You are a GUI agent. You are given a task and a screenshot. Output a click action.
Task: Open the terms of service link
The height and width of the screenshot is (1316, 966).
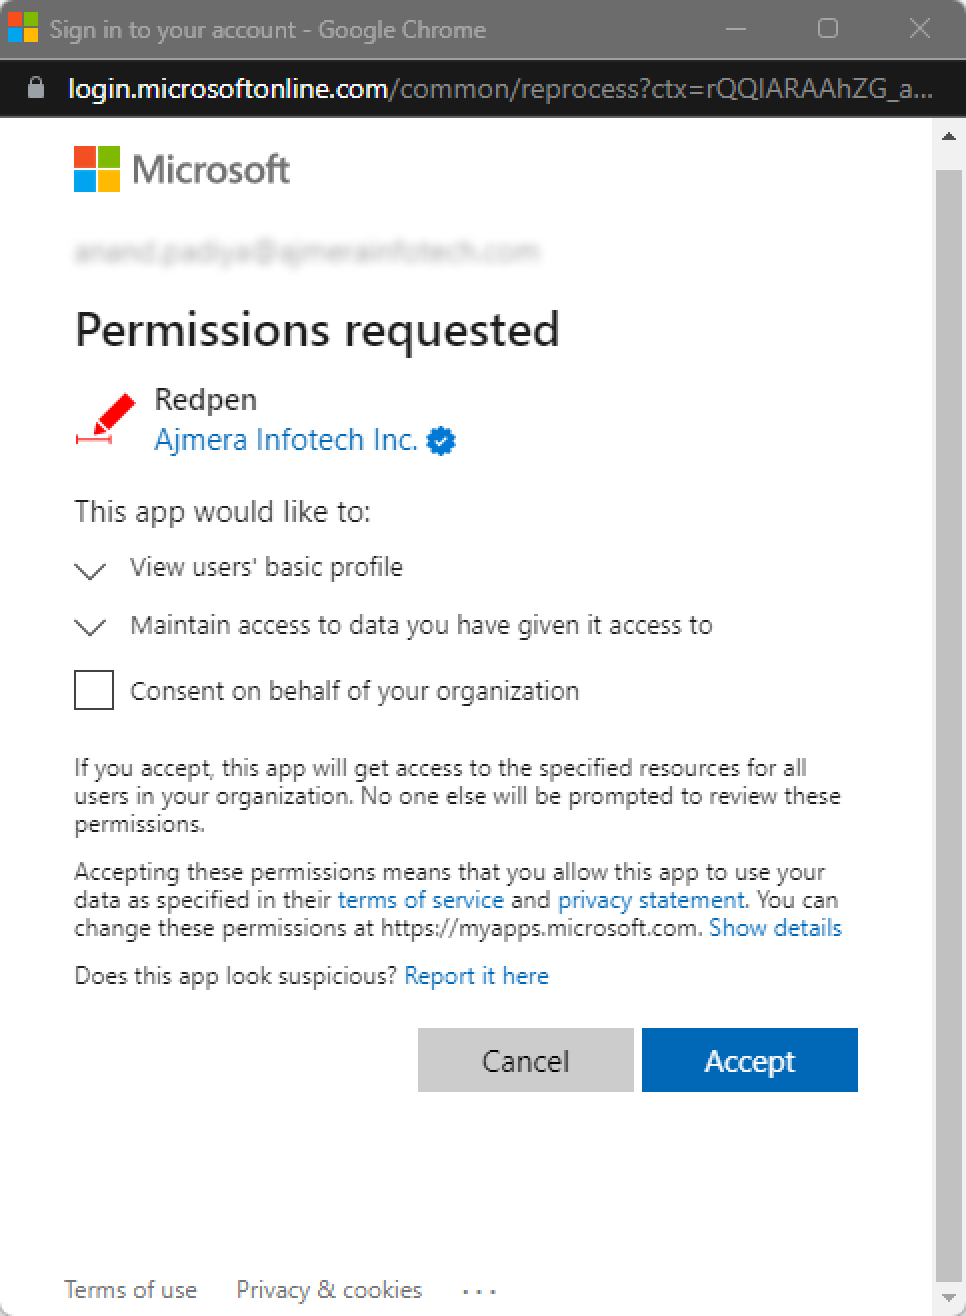tap(420, 900)
